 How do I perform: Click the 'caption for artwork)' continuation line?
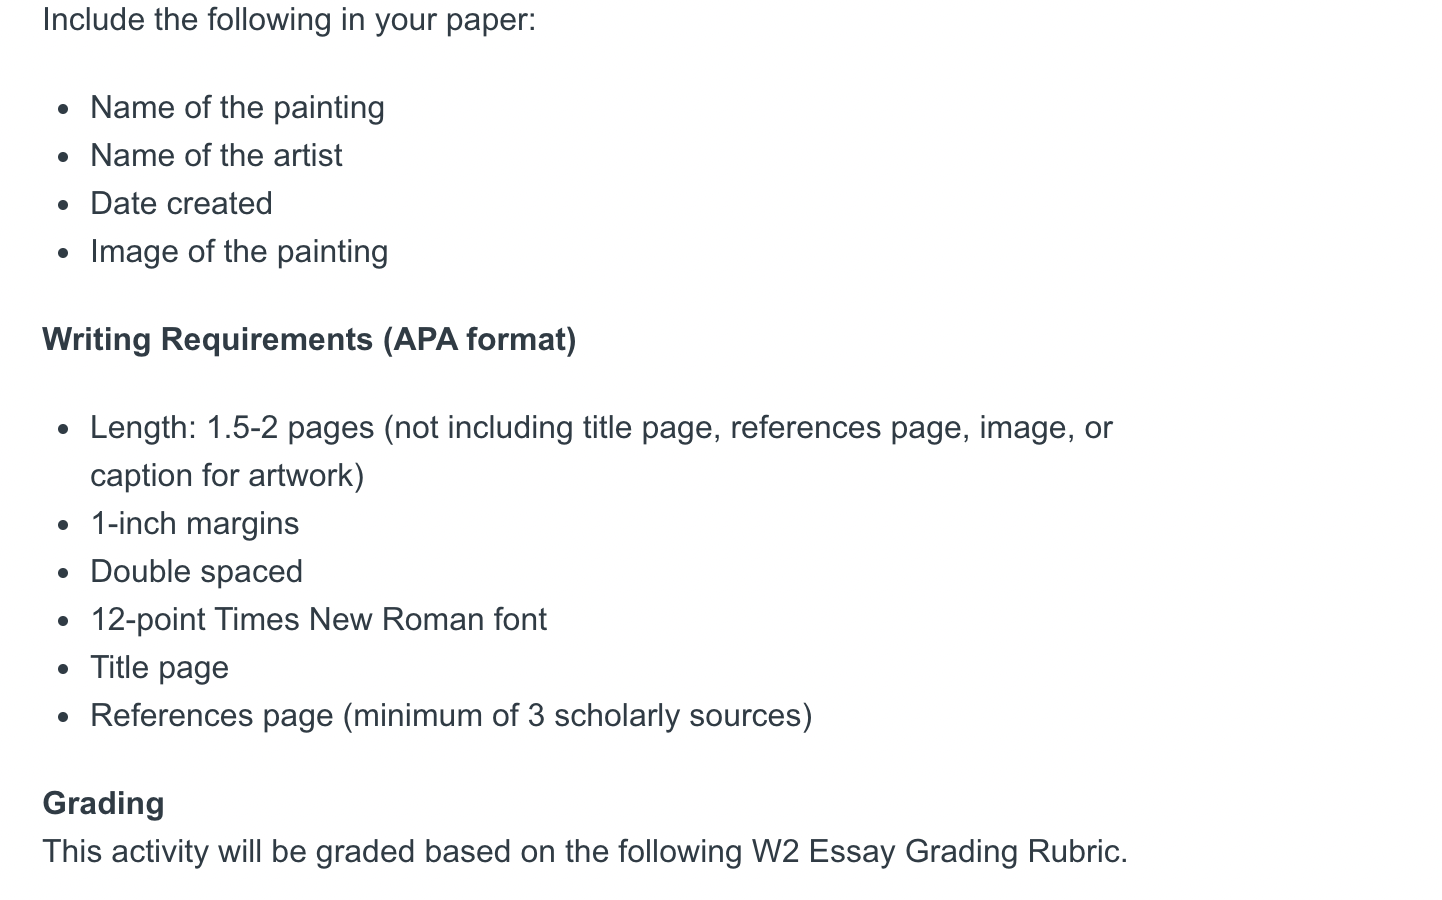pos(227,476)
